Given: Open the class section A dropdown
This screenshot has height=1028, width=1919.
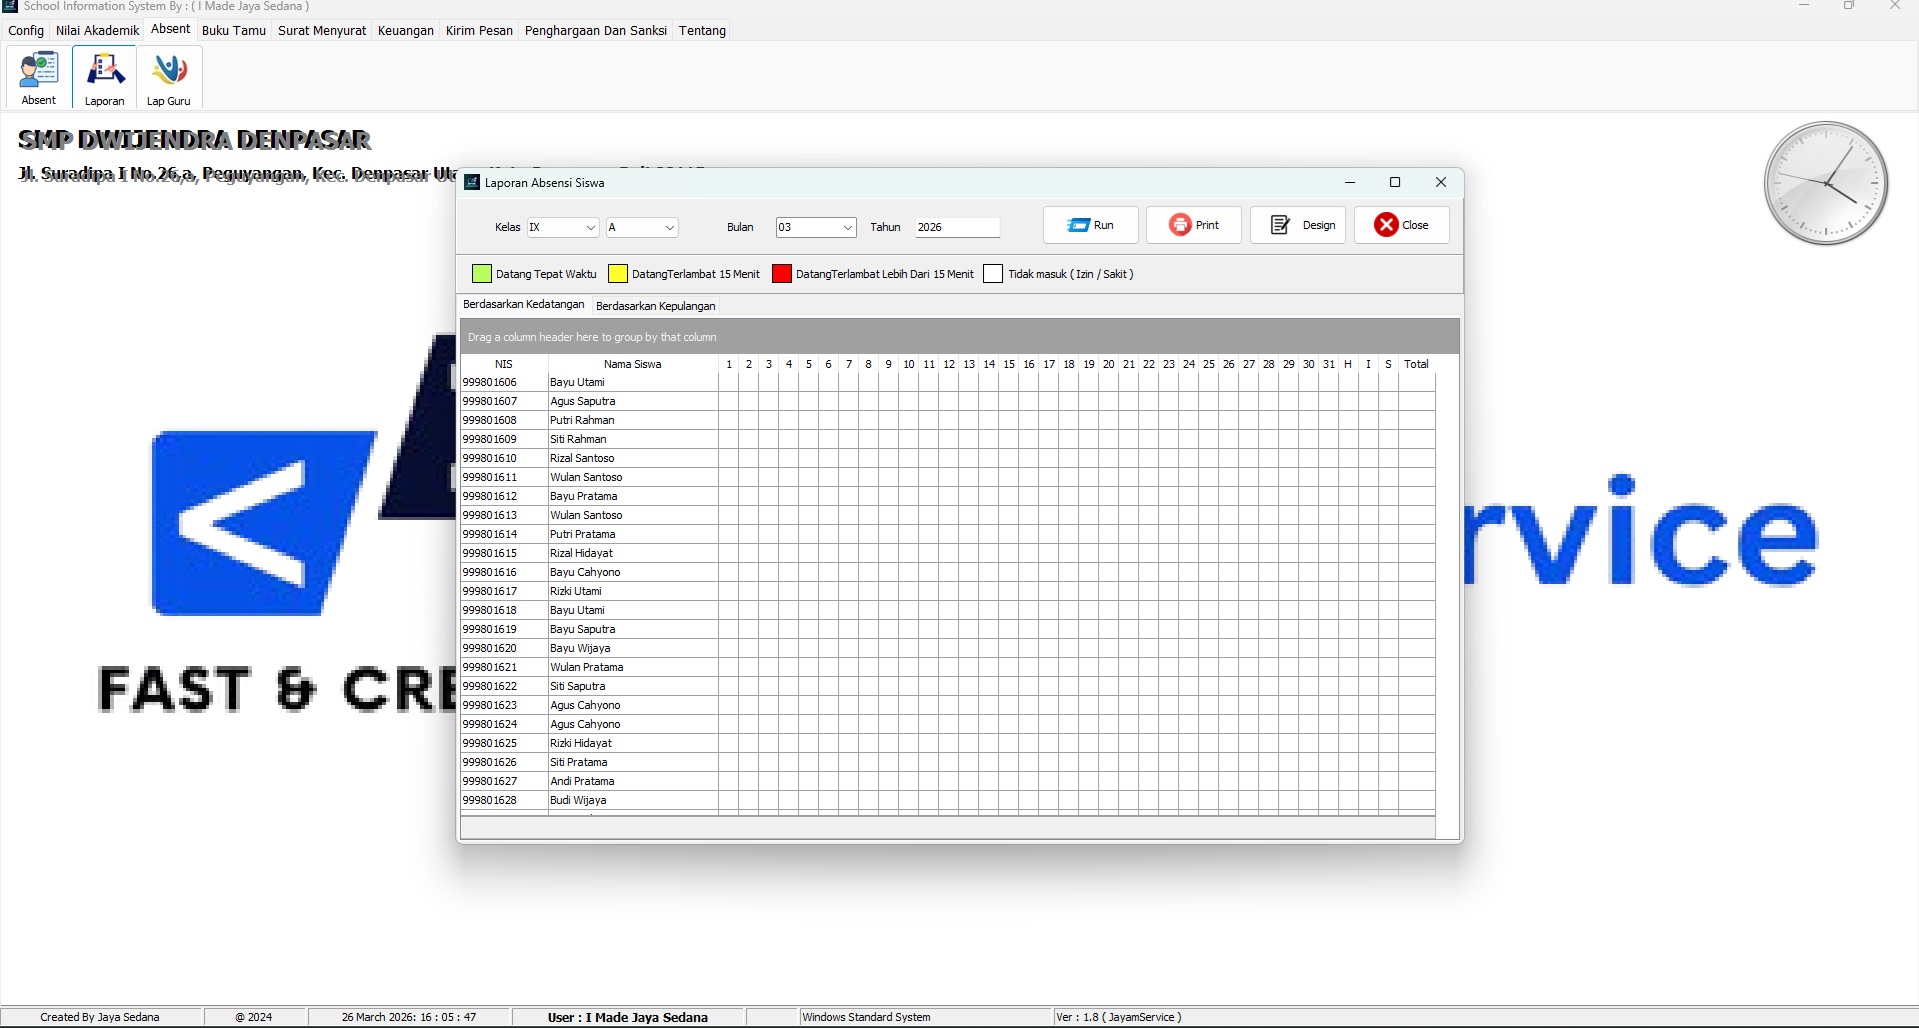Looking at the screenshot, I should click(x=669, y=228).
